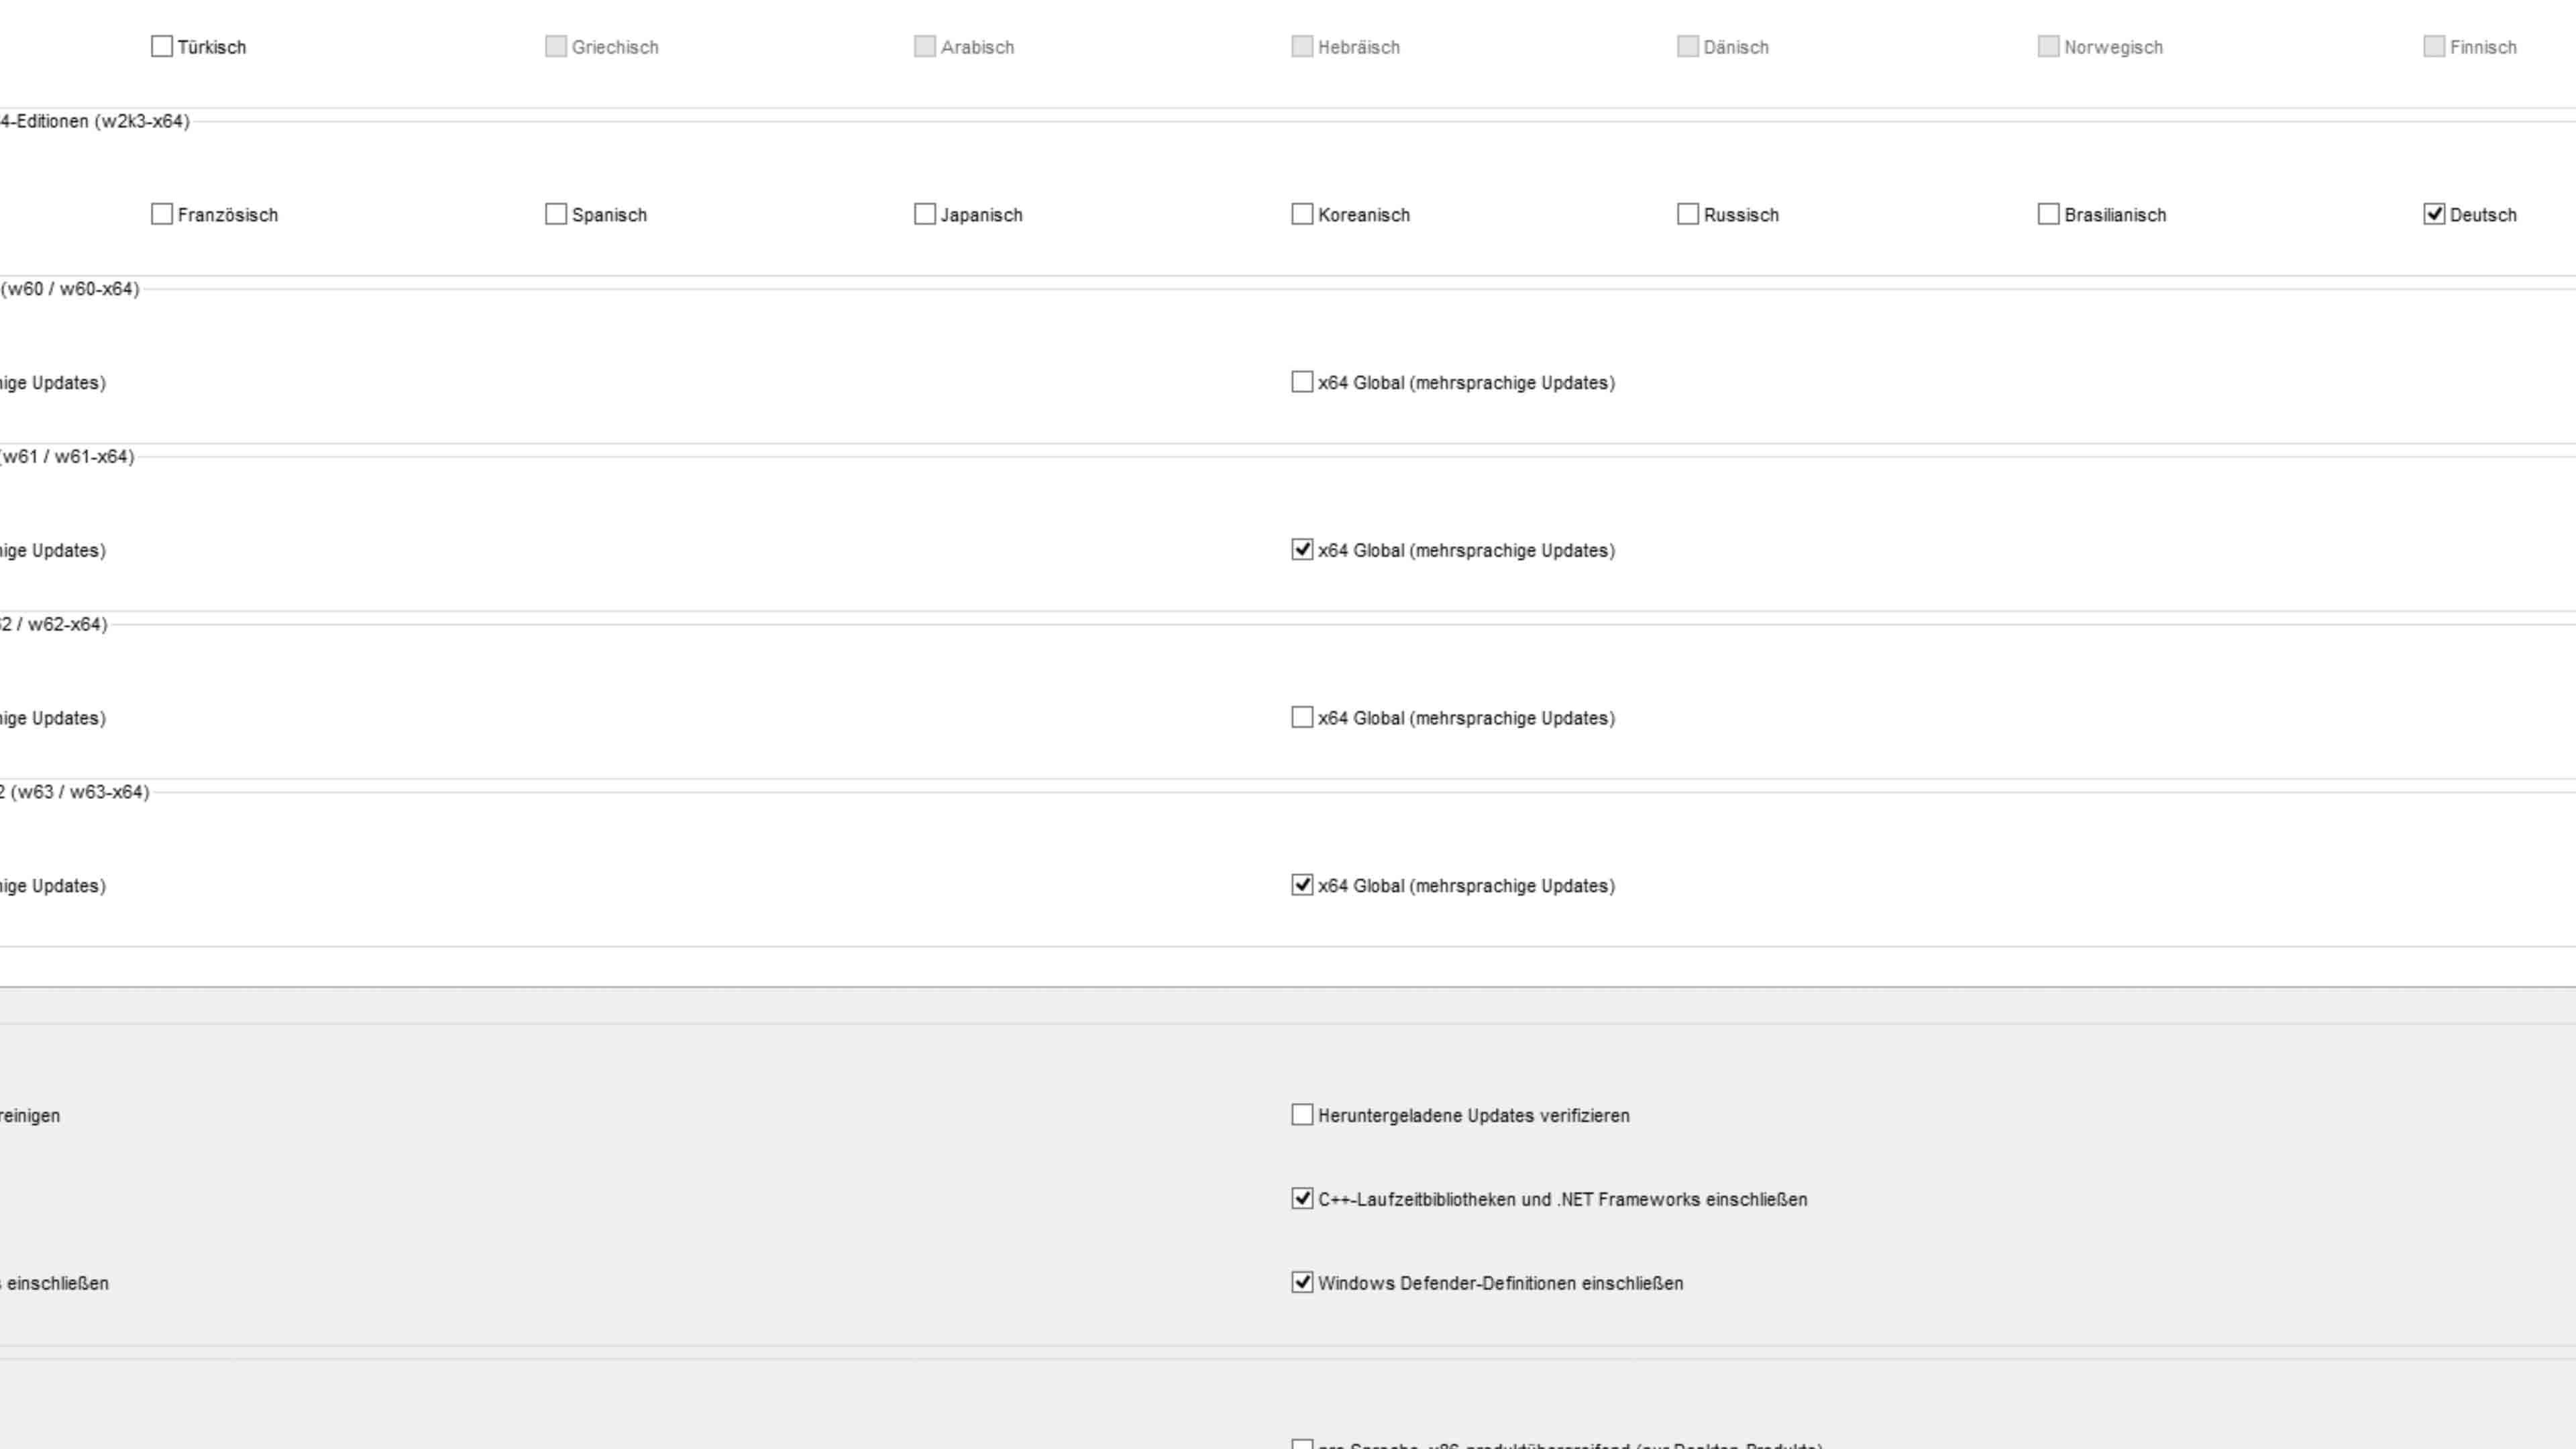
Task: Disable Windows Defender-Definitionen einschließen
Action: [x=1302, y=1283]
